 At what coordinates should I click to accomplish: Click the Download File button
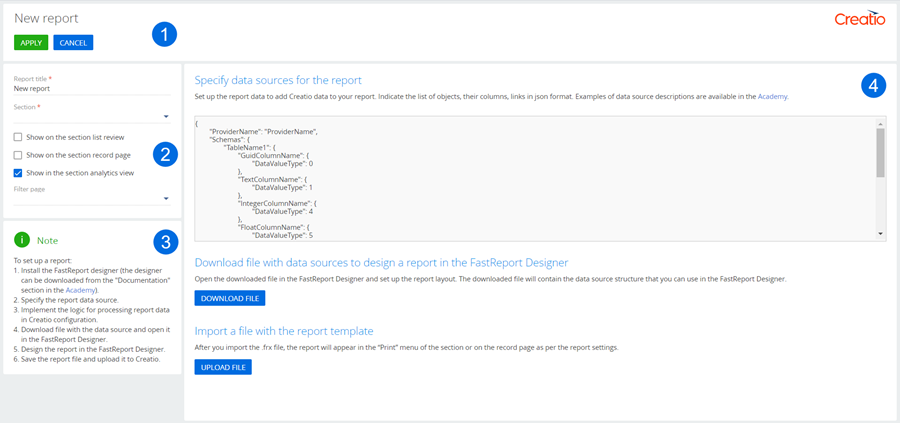230,298
